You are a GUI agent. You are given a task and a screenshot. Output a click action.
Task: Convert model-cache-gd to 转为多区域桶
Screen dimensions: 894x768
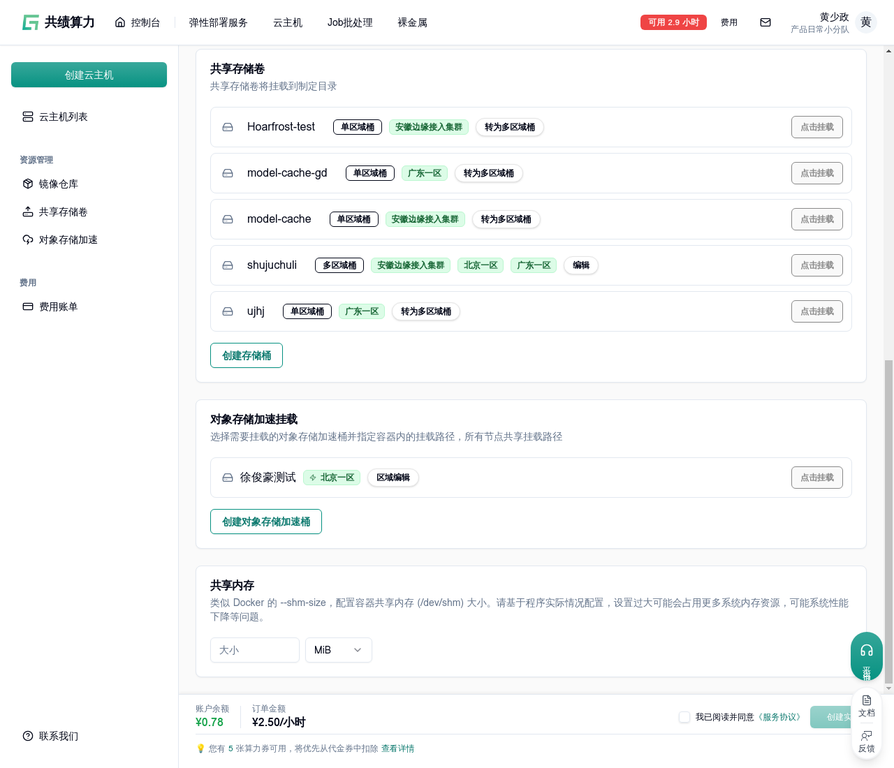point(488,173)
